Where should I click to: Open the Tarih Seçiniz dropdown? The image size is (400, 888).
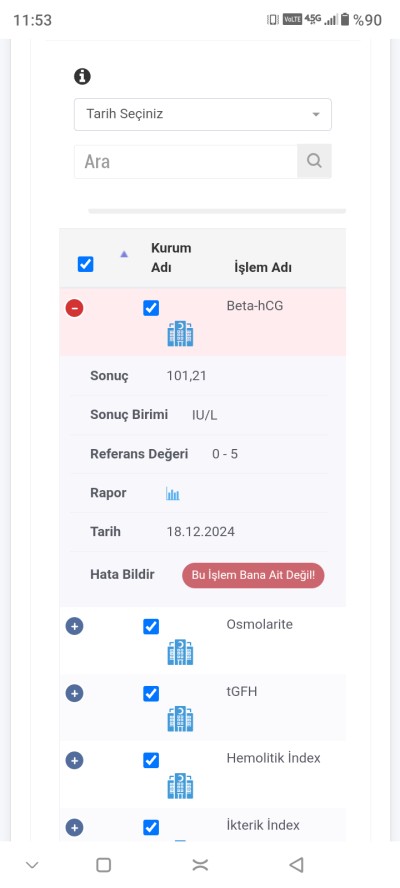[x=203, y=114]
